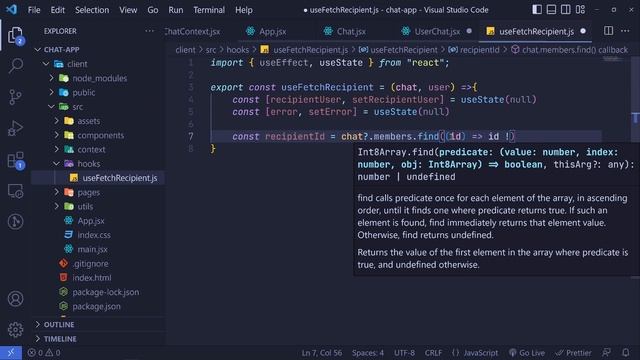Viewport: 640px width, 360px height.
Task: Split the editor right
Action: [x=608, y=31]
